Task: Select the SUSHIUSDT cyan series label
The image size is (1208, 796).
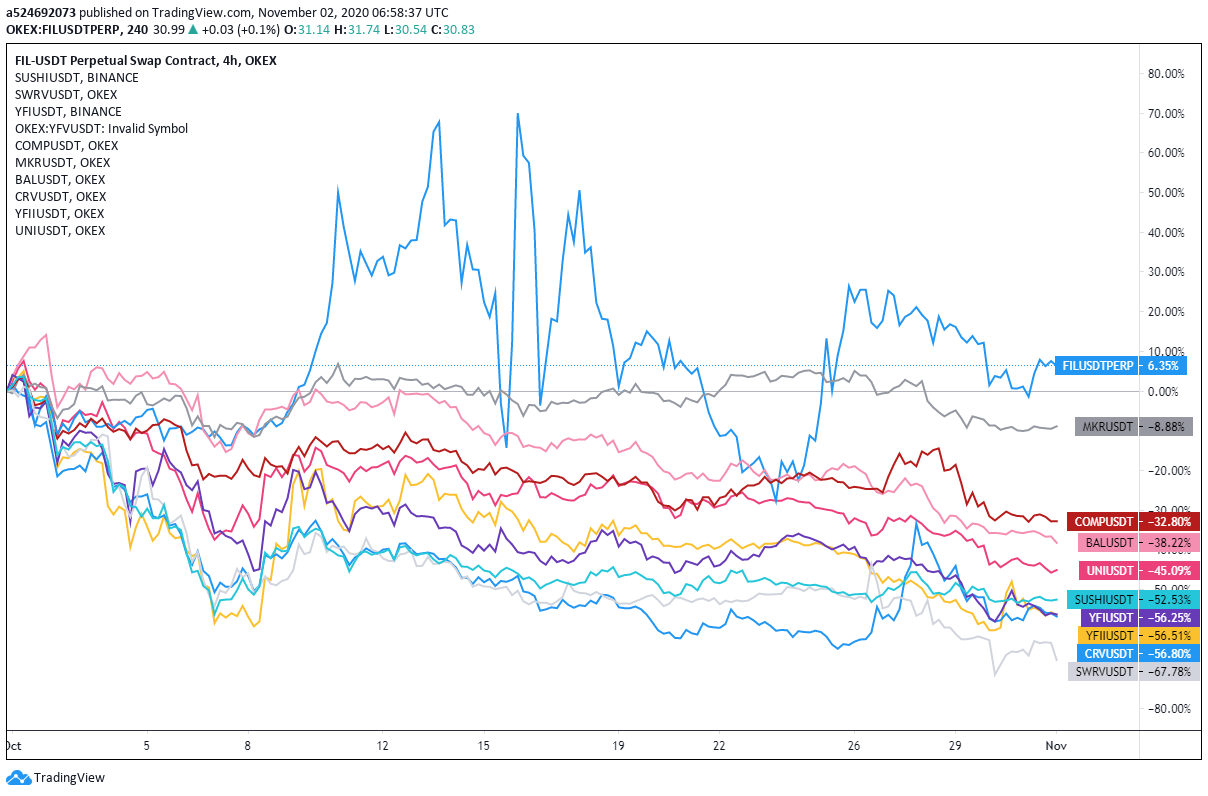Action: coord(1103,599)
